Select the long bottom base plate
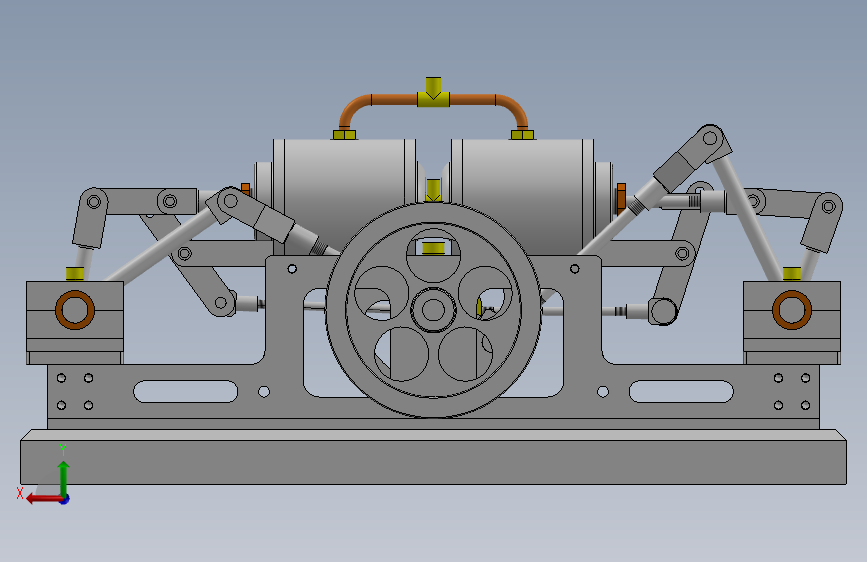The height and width of the screenshot is (562, 867). pos(434,457)
